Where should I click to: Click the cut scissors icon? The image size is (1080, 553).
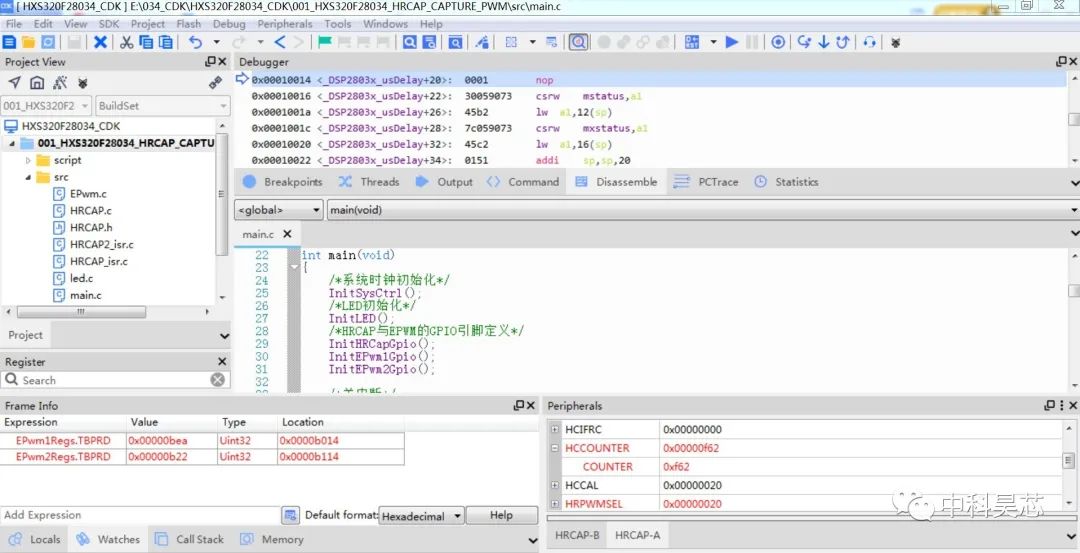127,42
